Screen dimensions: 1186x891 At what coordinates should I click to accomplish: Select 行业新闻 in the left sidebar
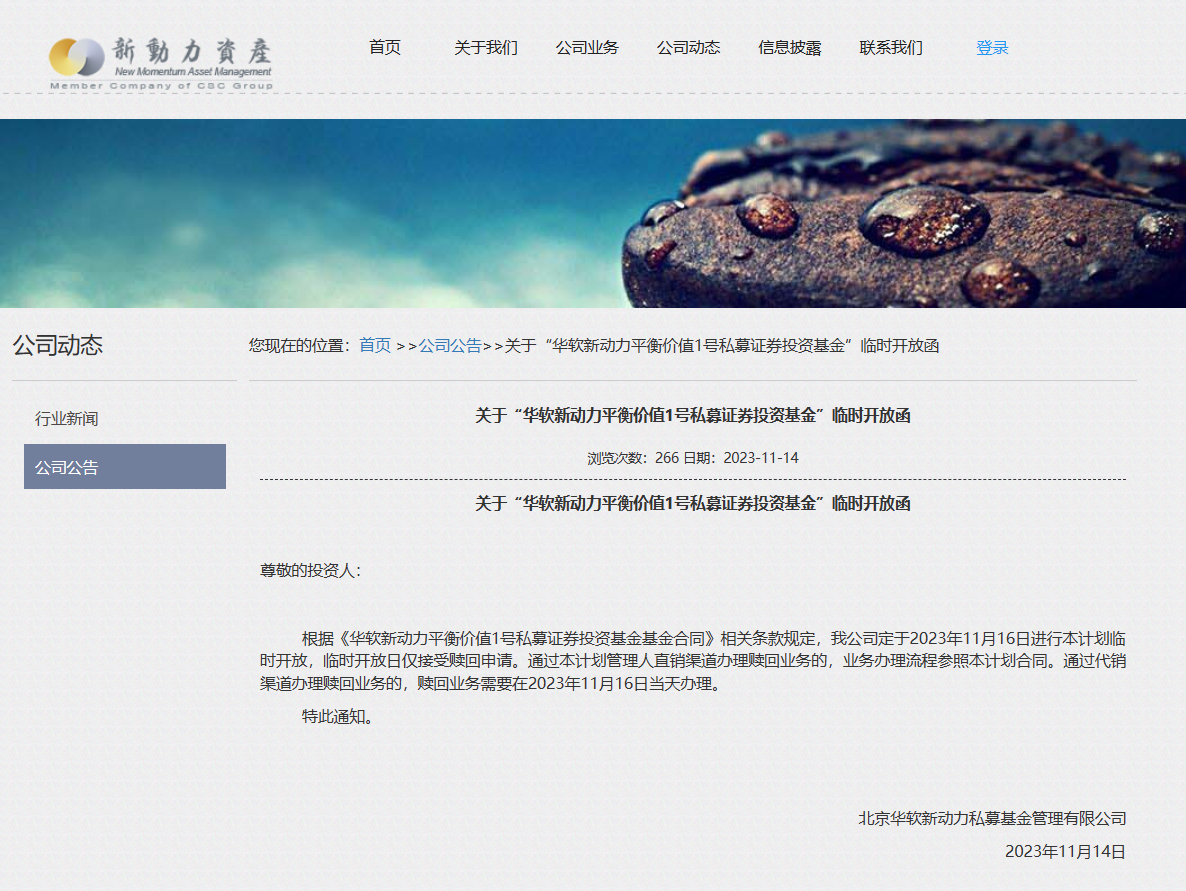(x=67, y=419)
